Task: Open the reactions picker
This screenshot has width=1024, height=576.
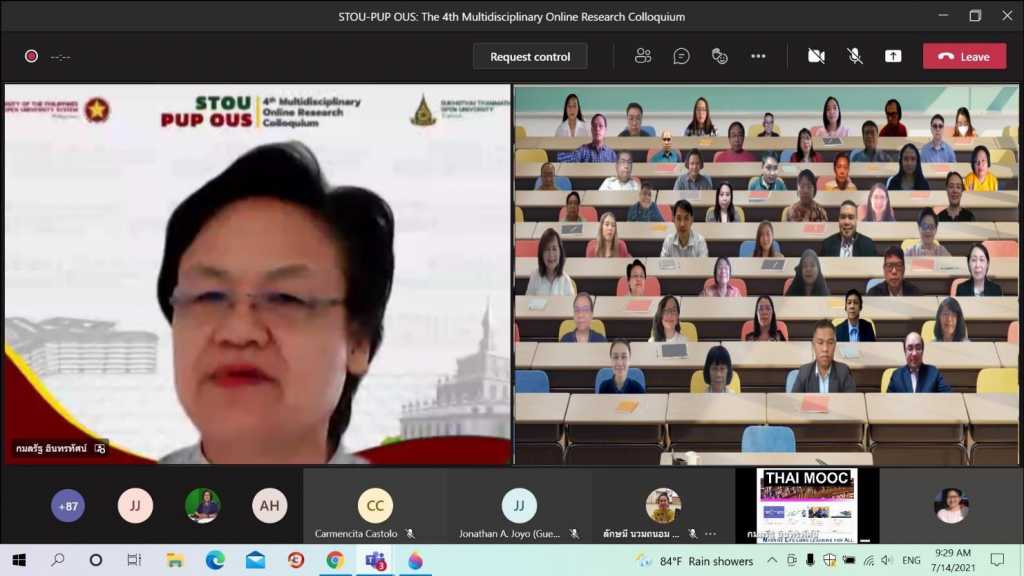Action: tap(720, 56)
